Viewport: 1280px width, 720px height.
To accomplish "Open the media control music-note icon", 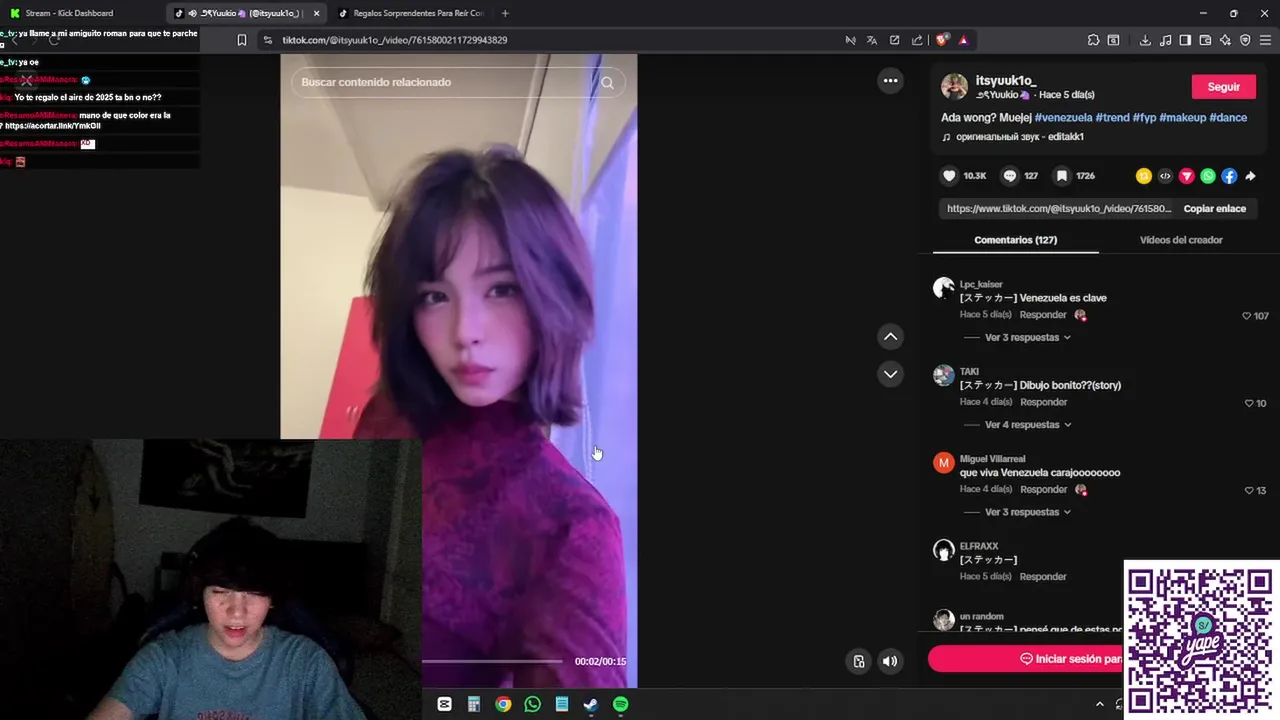I will 1165,40.
